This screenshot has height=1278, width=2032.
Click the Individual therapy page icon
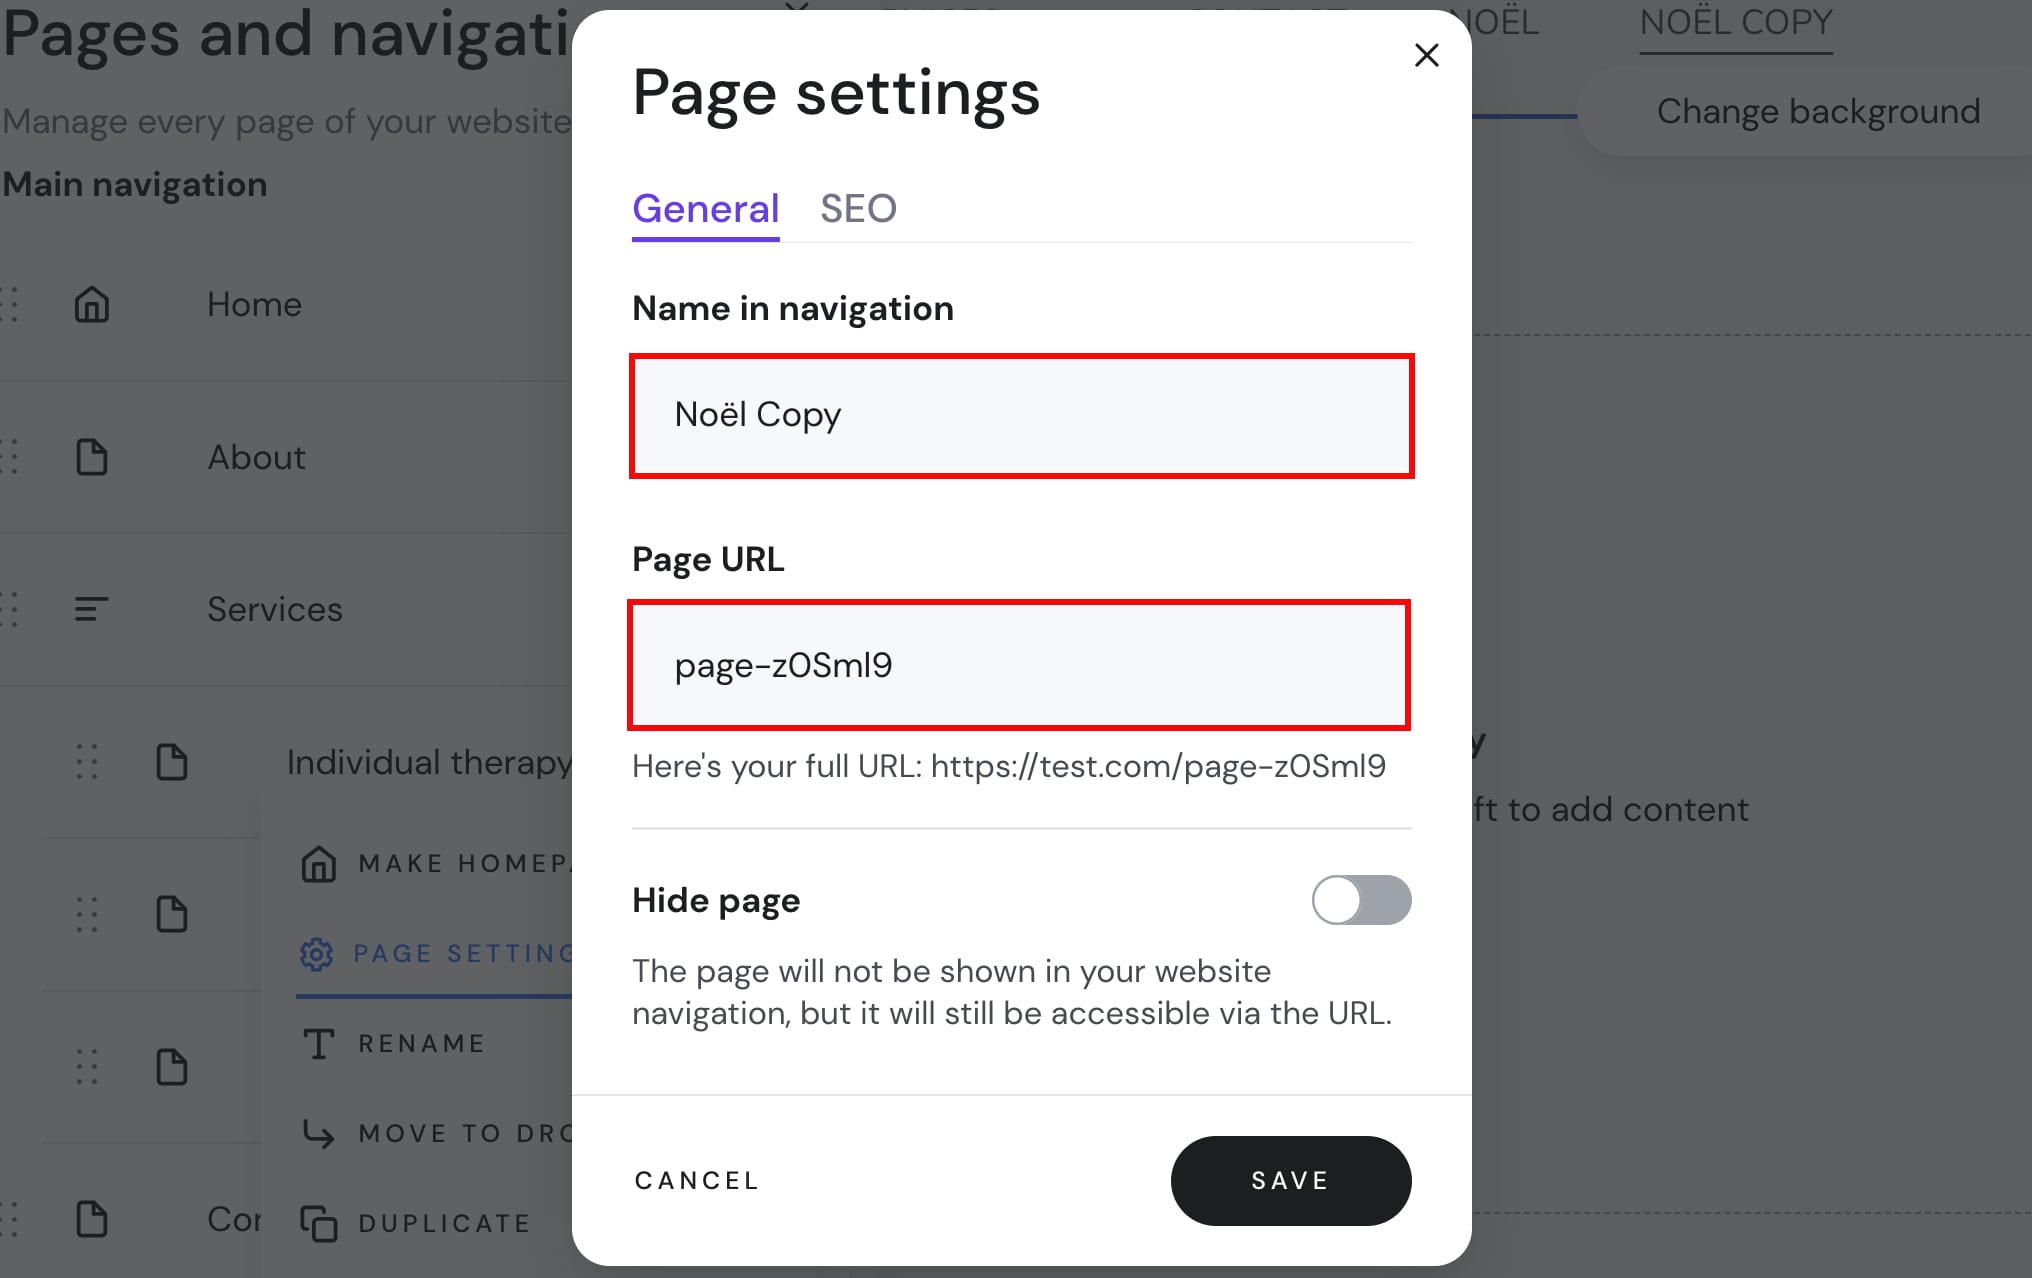172,762
